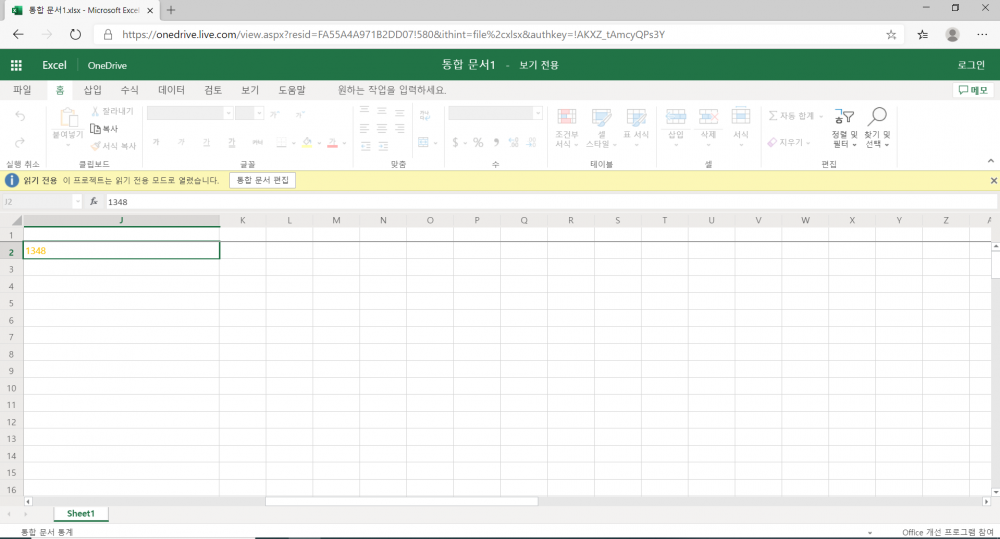
Task: Click the browser favorites star icon
Action: point(891,34)
